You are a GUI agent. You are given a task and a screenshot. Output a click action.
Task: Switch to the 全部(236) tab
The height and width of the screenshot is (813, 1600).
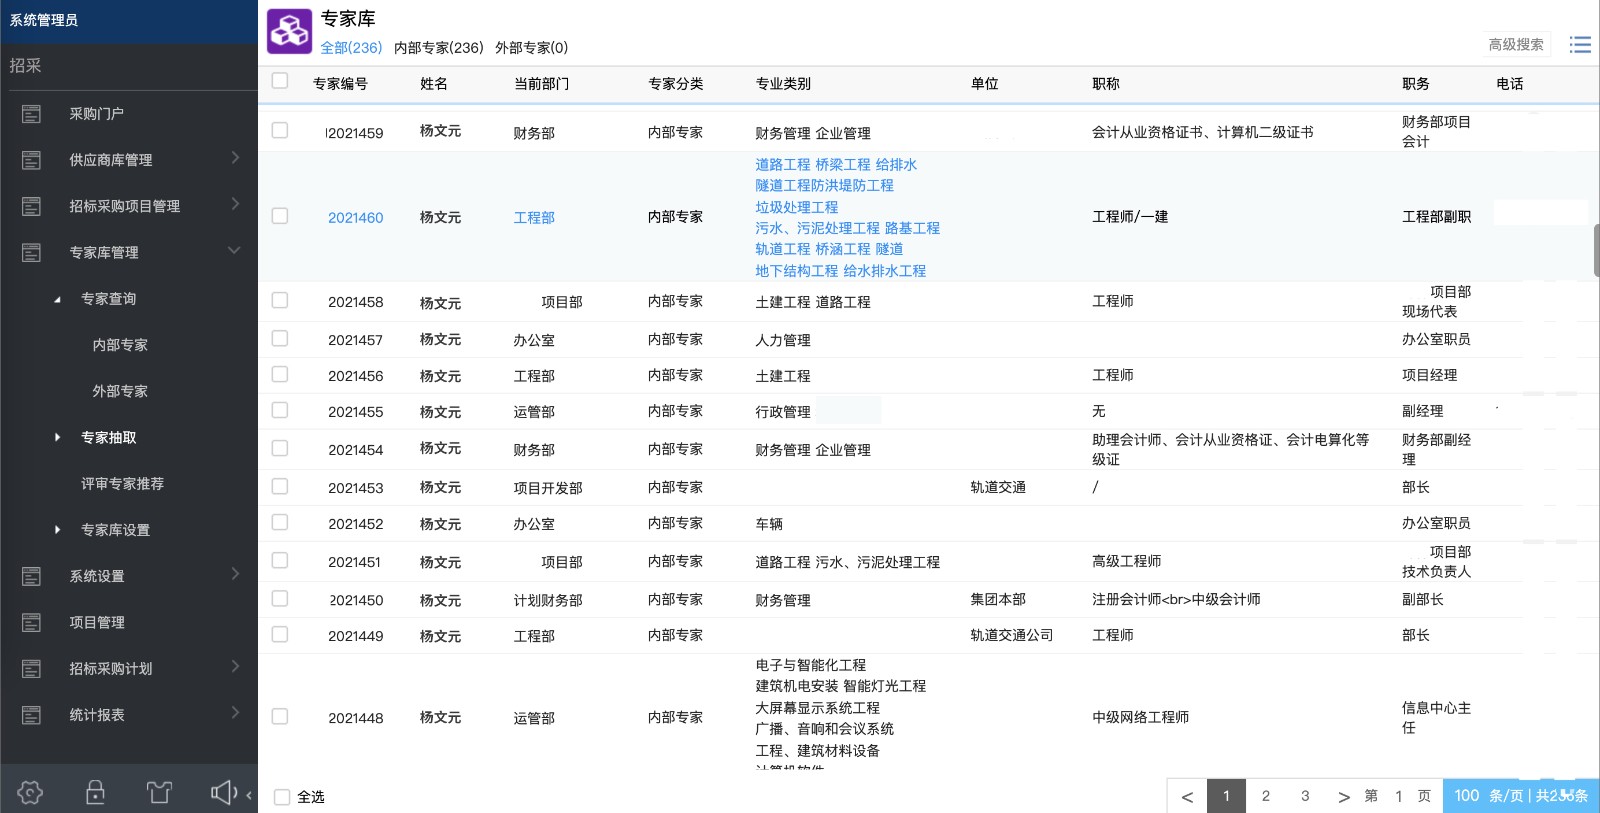pyautogui.click(x=351, y=47)
